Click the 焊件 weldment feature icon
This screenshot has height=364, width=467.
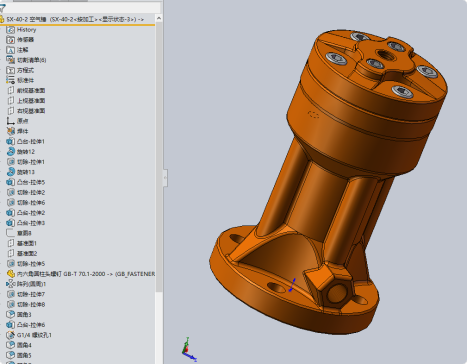[x=11, y=131]
